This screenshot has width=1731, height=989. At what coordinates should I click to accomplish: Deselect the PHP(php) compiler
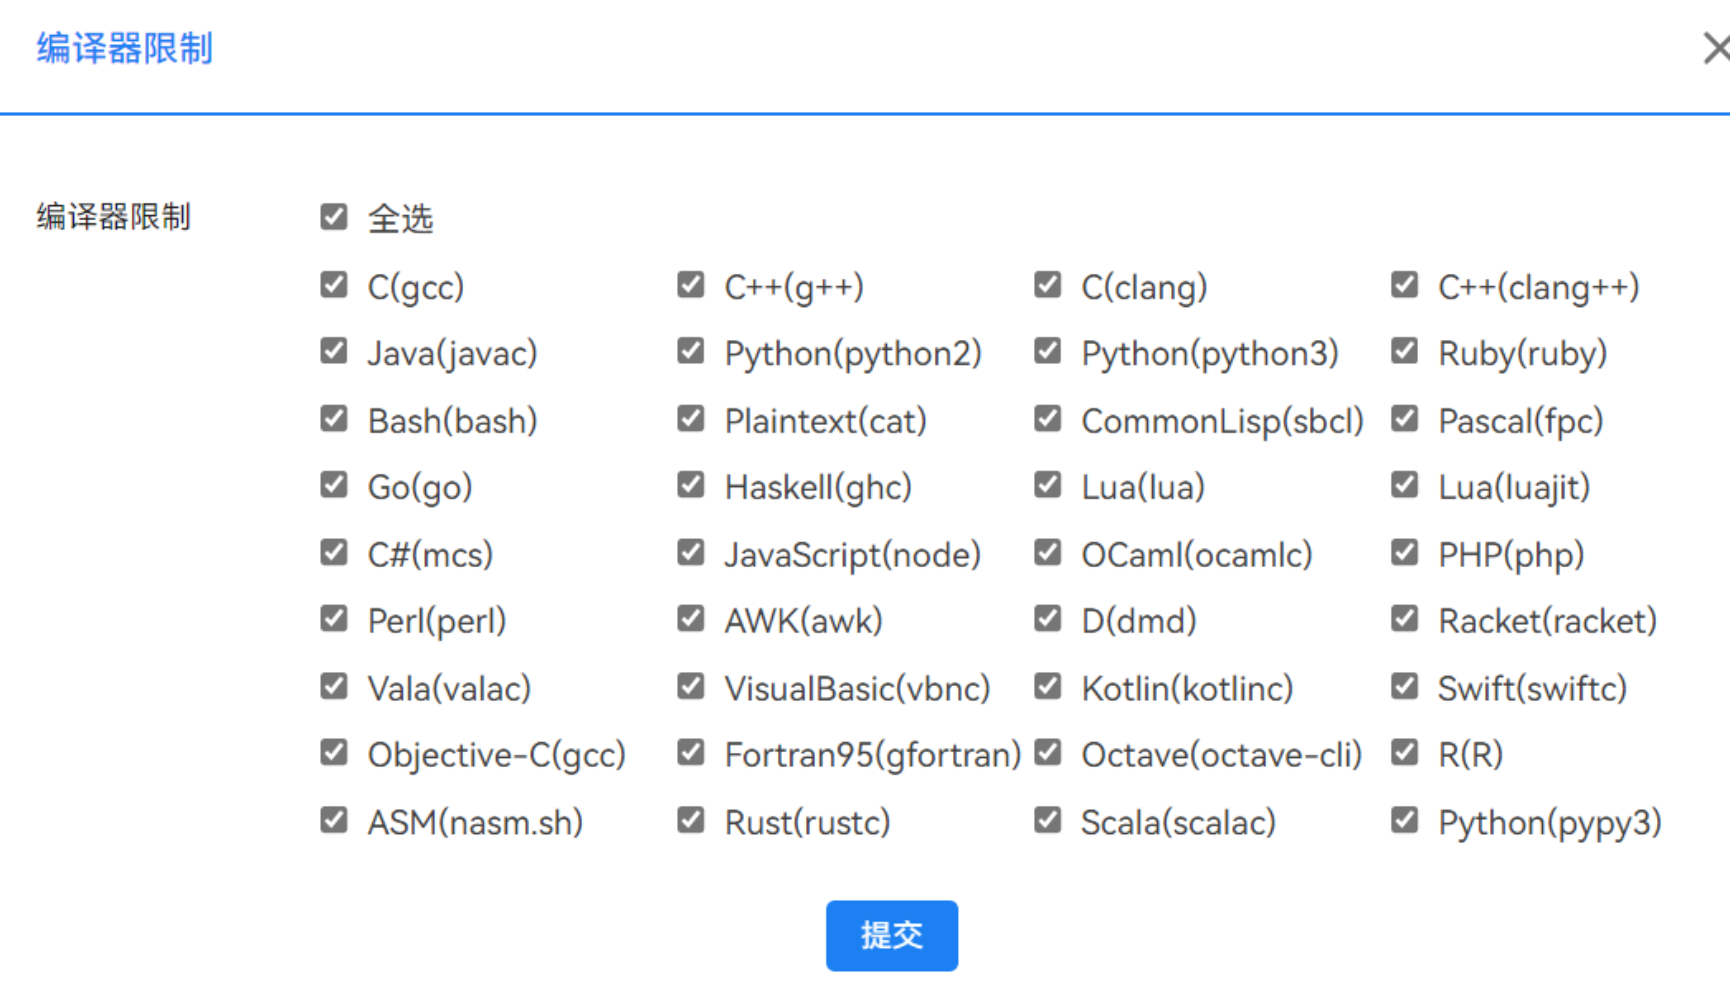tap(1405, 553)
